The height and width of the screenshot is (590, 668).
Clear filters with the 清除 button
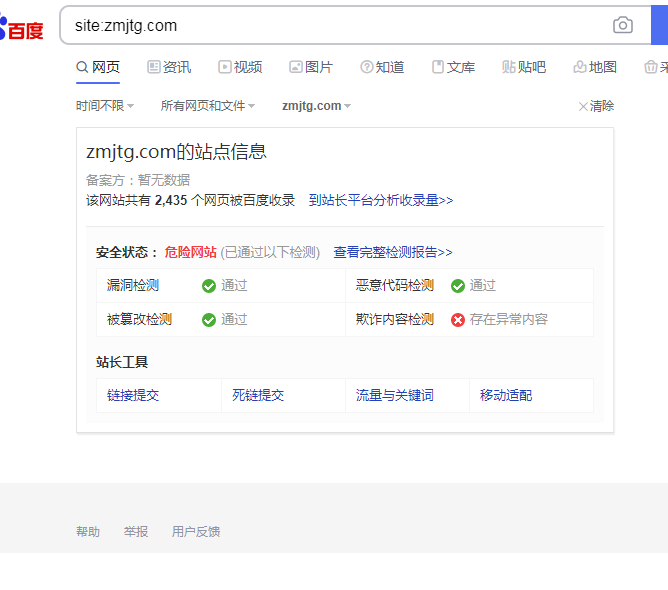[x=596, y=106]
